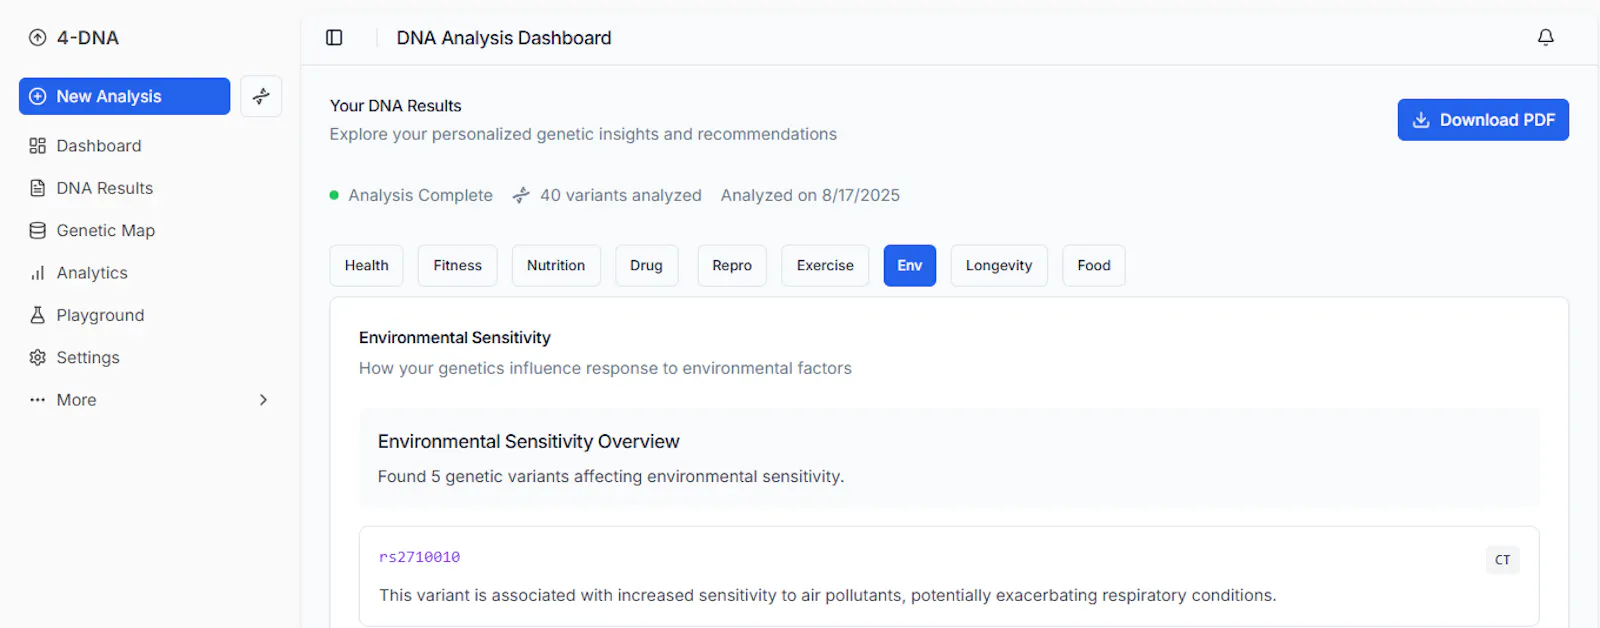Click the 'Found 5 genetic variants' text

[611, 477]
